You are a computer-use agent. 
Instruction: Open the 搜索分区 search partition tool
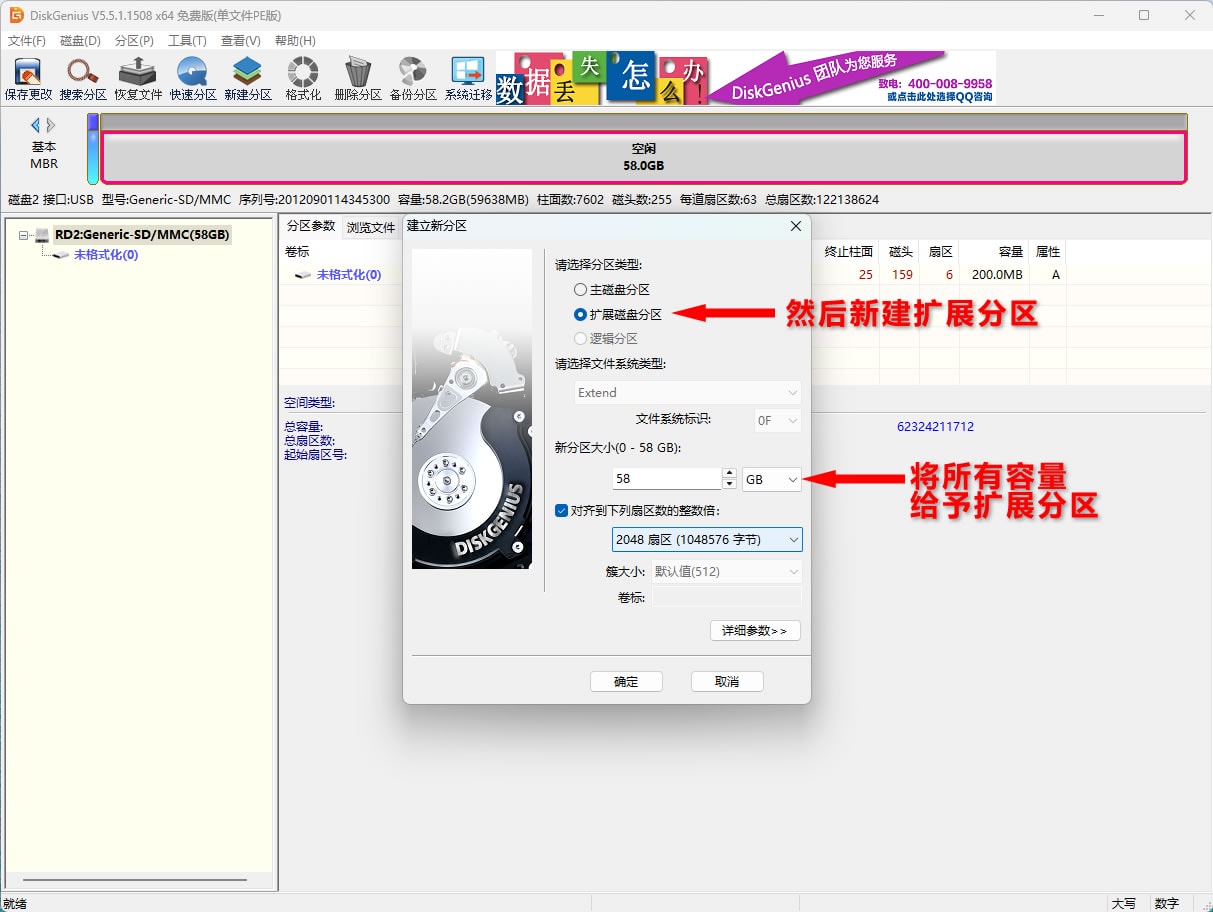(x=83, y=79)
